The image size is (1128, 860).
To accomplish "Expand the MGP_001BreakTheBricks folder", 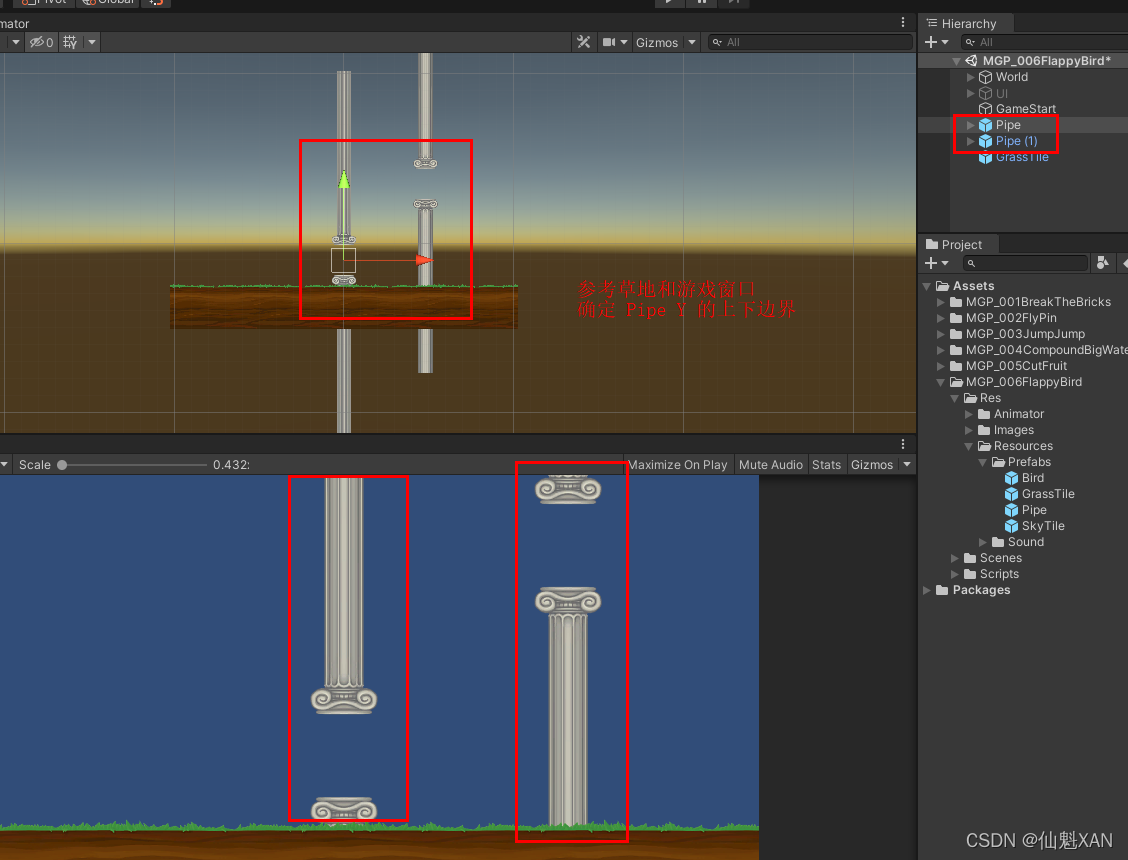I will (x=941, y=302).
